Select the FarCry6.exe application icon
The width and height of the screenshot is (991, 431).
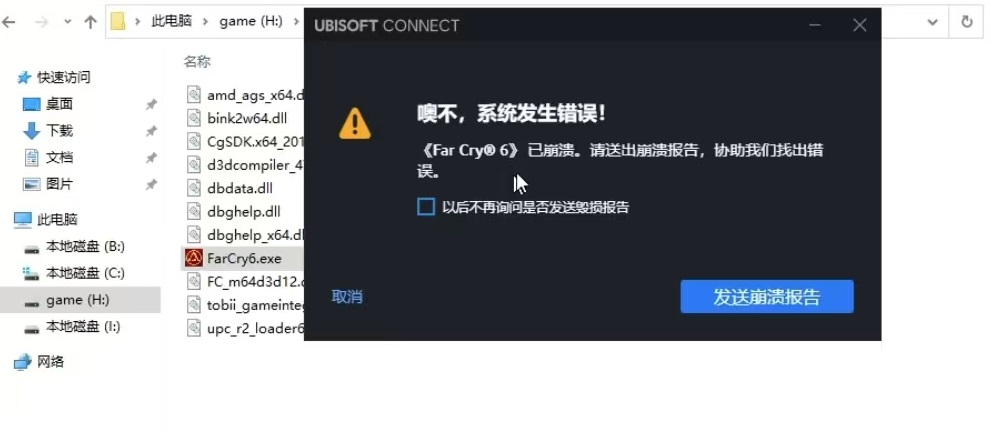194,258
